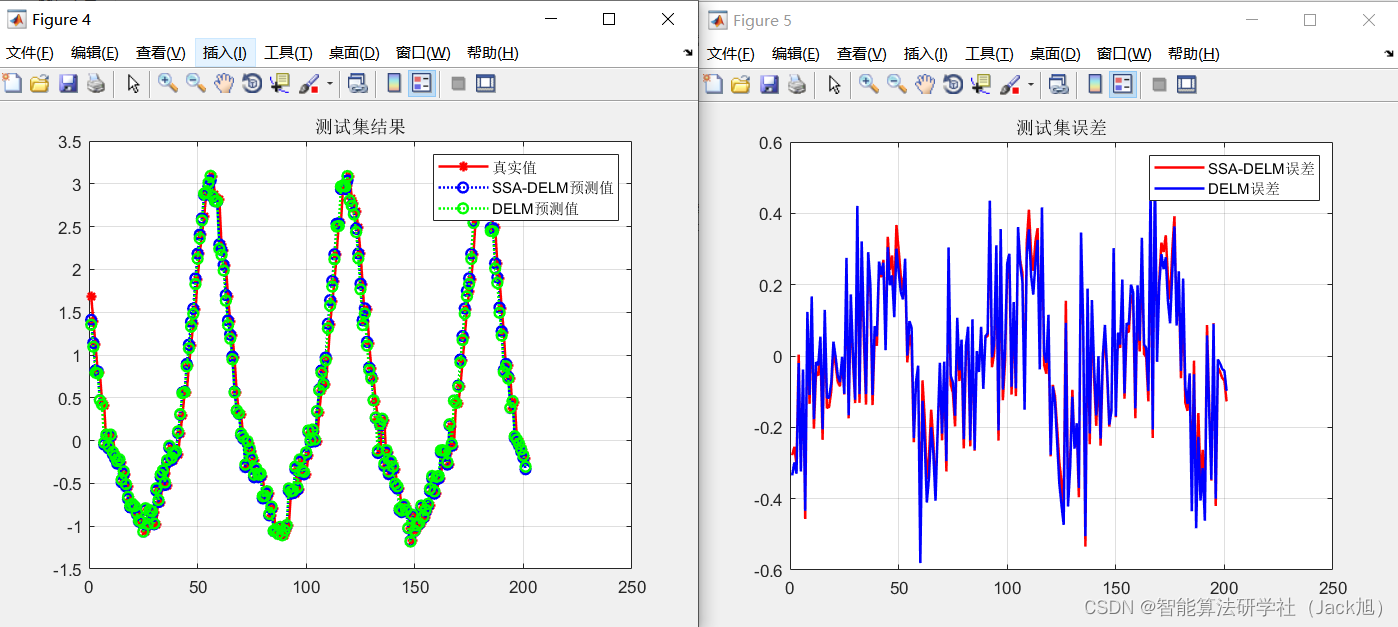This screenshot has height=627, width=1398.
Task: Click plot title 测试集误差 in Figure 5
Action: (x=1061, y=127)
